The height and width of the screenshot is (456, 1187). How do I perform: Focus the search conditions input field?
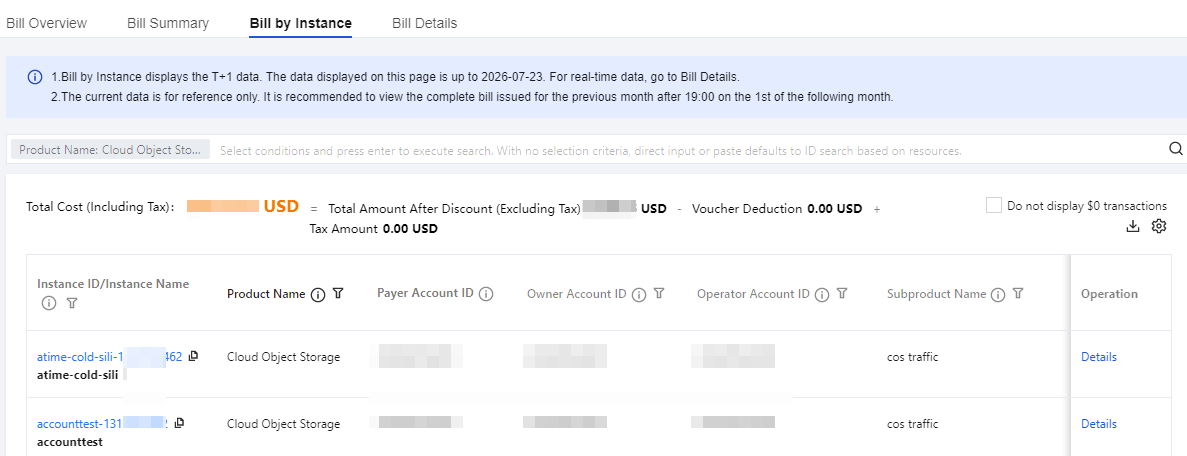[x=689, y=150]
